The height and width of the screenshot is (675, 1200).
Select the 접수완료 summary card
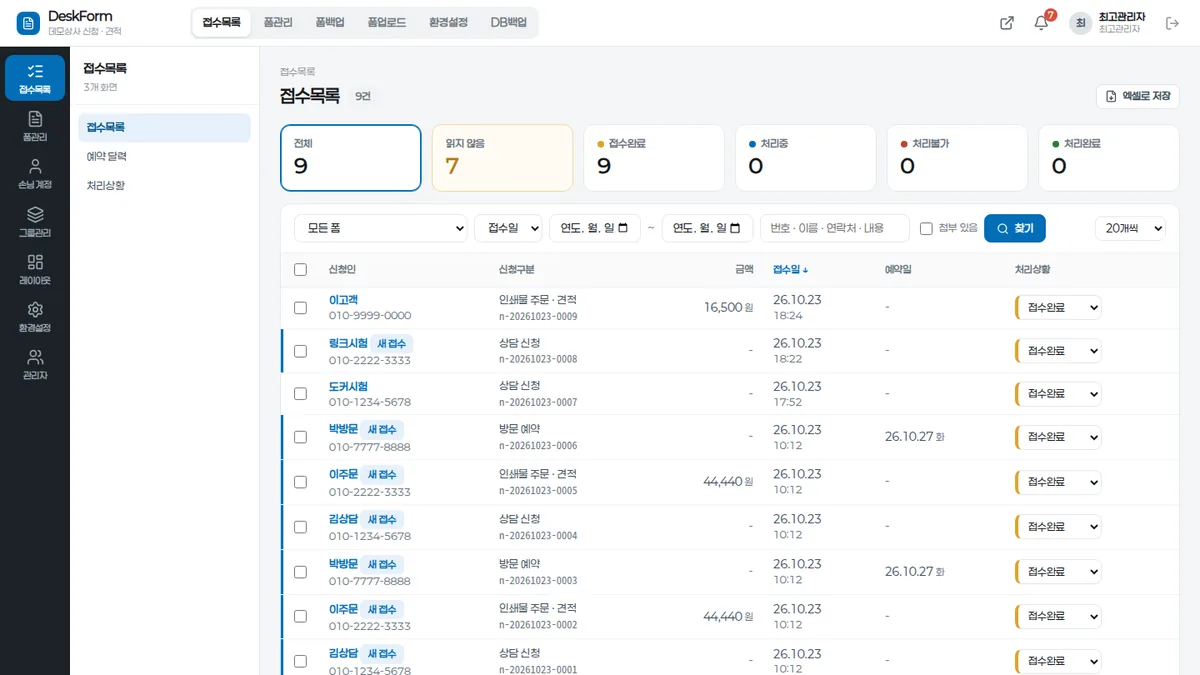click(654, 158)
